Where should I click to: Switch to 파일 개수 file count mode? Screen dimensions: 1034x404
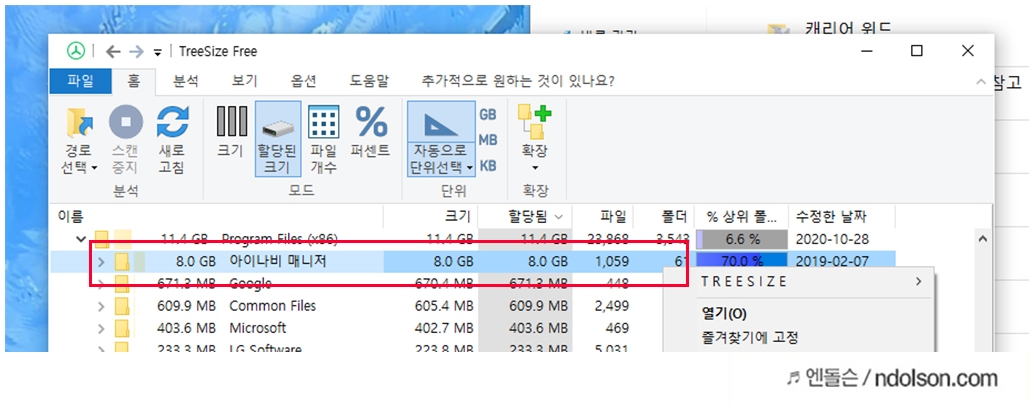324,140
